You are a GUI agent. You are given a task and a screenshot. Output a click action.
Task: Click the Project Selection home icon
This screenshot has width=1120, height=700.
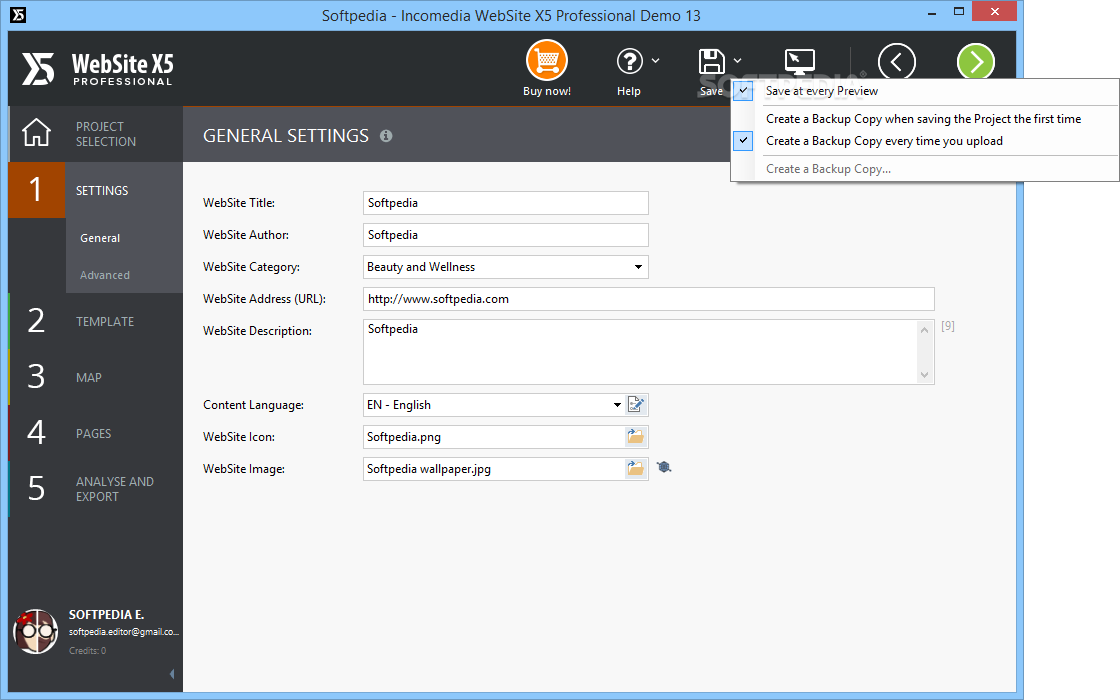click(x=36, y=133)
